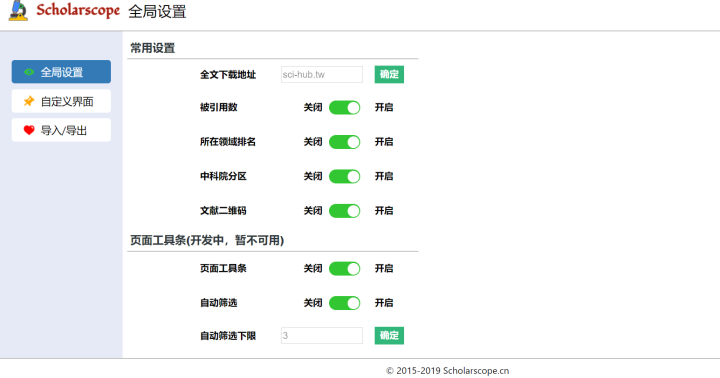Click the 全文下载地址 label
This screenshot has height=378, width=720.
tap(228, 75)
